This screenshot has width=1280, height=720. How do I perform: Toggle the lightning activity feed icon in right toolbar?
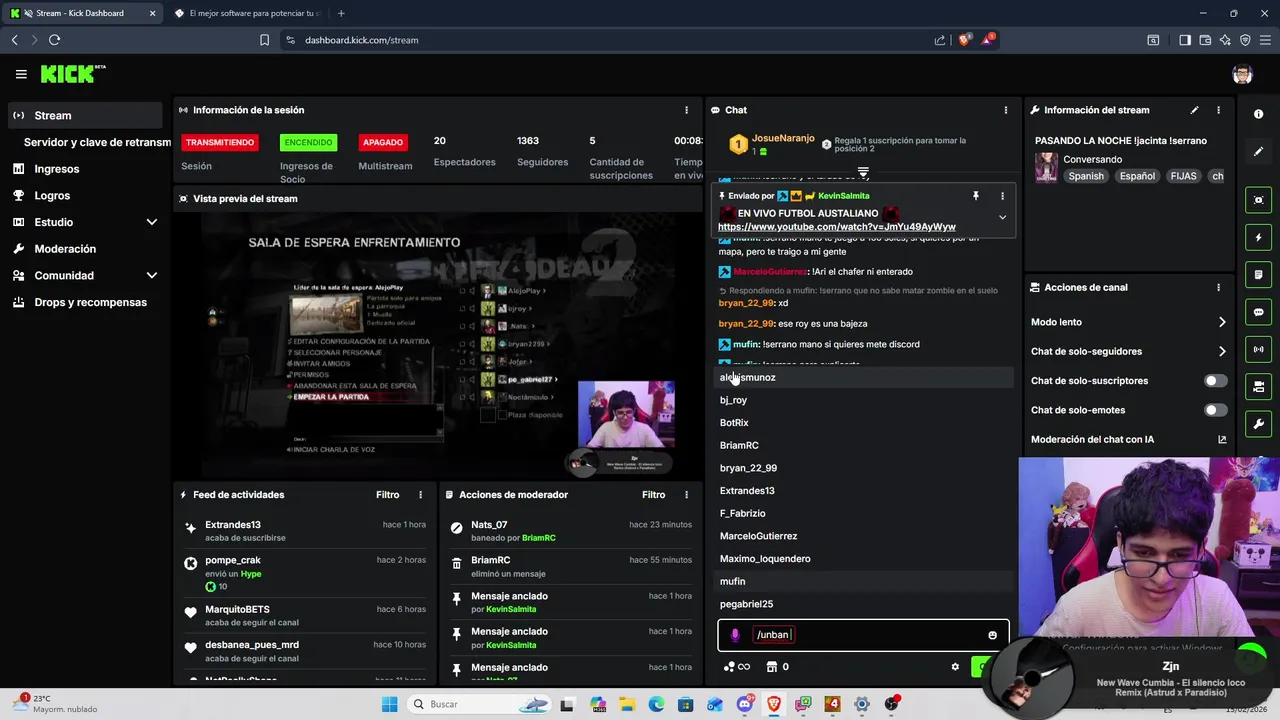[1259, 237]
